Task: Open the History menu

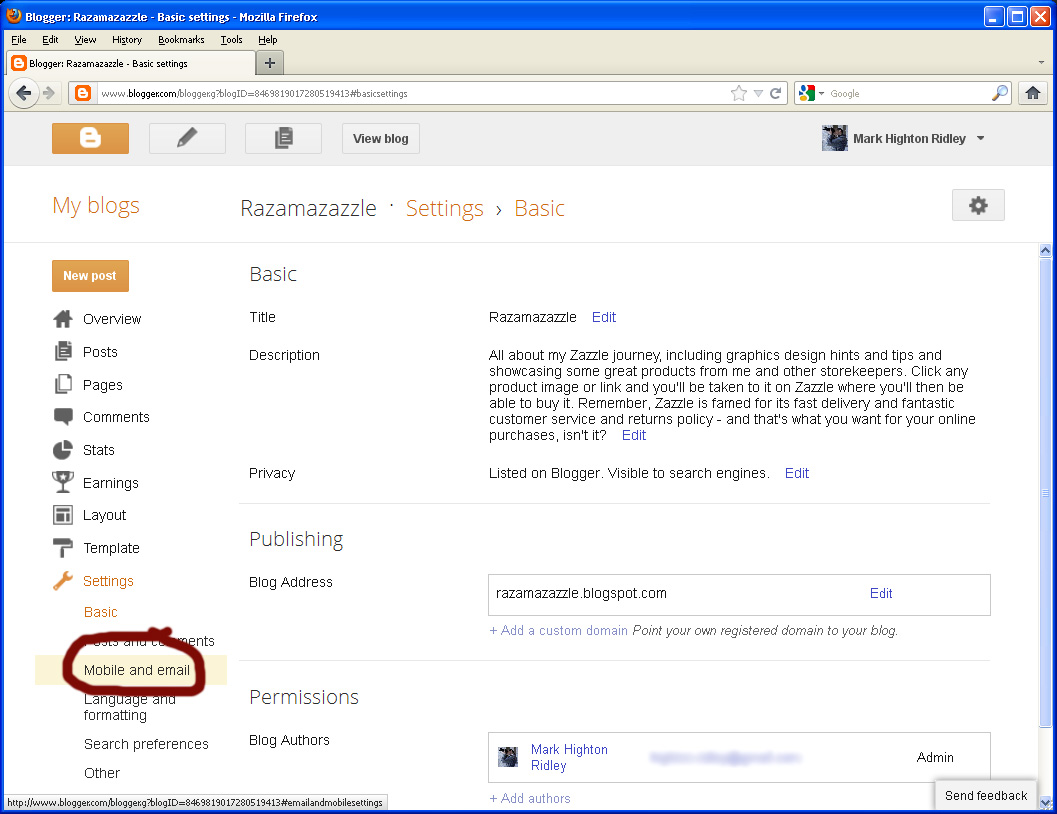Action: (127, 40)
